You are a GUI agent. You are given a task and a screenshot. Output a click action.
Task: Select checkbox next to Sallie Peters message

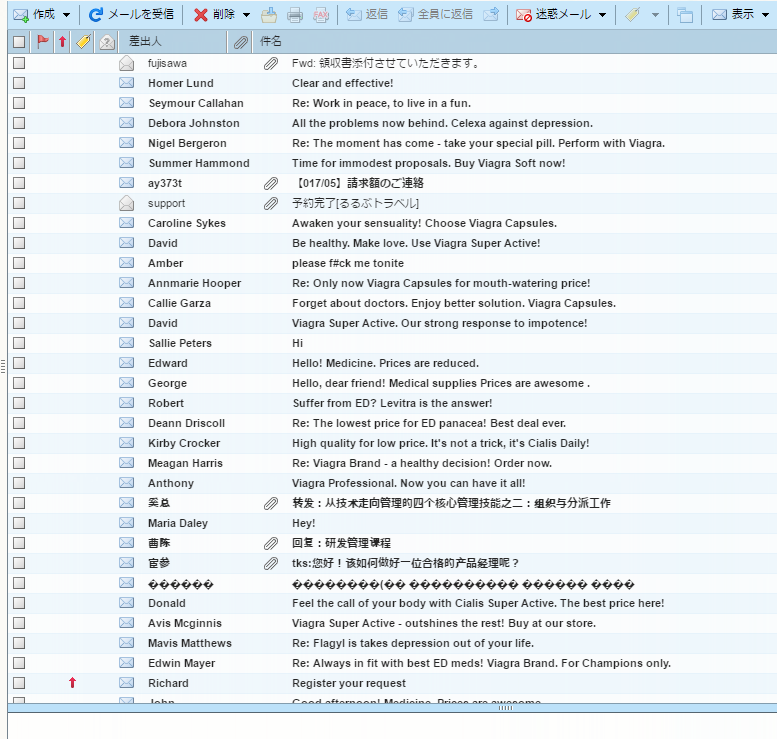click(x=19, y=343)
